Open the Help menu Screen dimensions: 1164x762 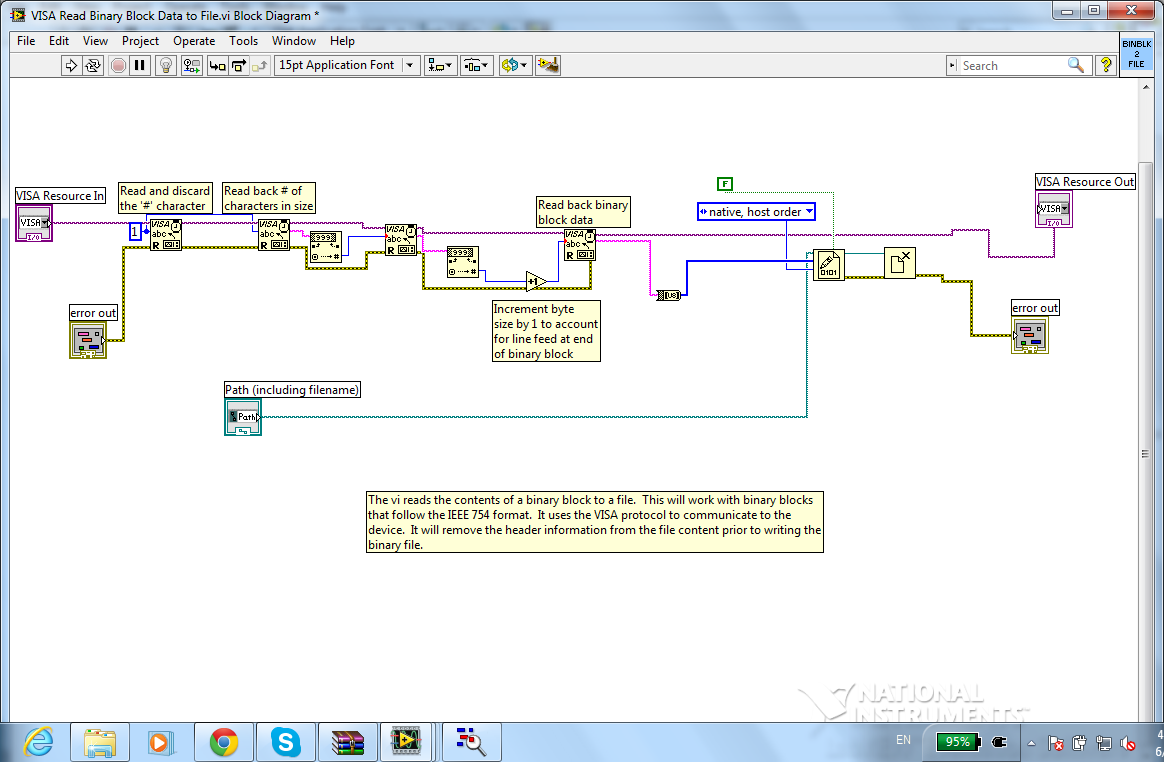(342, 41)
